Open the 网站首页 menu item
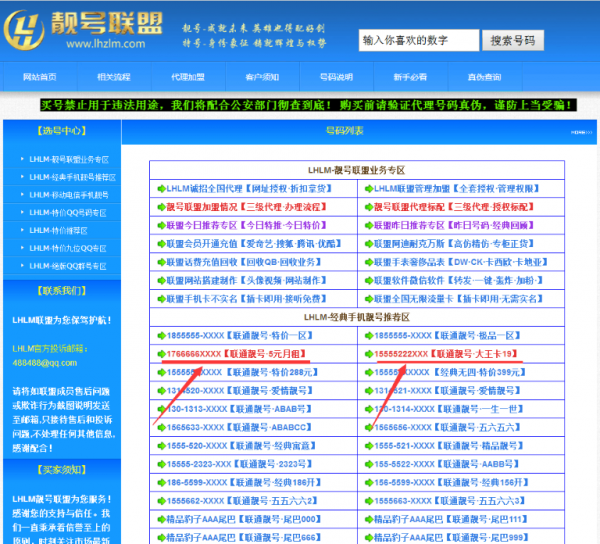Screen dimensions: 600x544 (x=40, y=77)
